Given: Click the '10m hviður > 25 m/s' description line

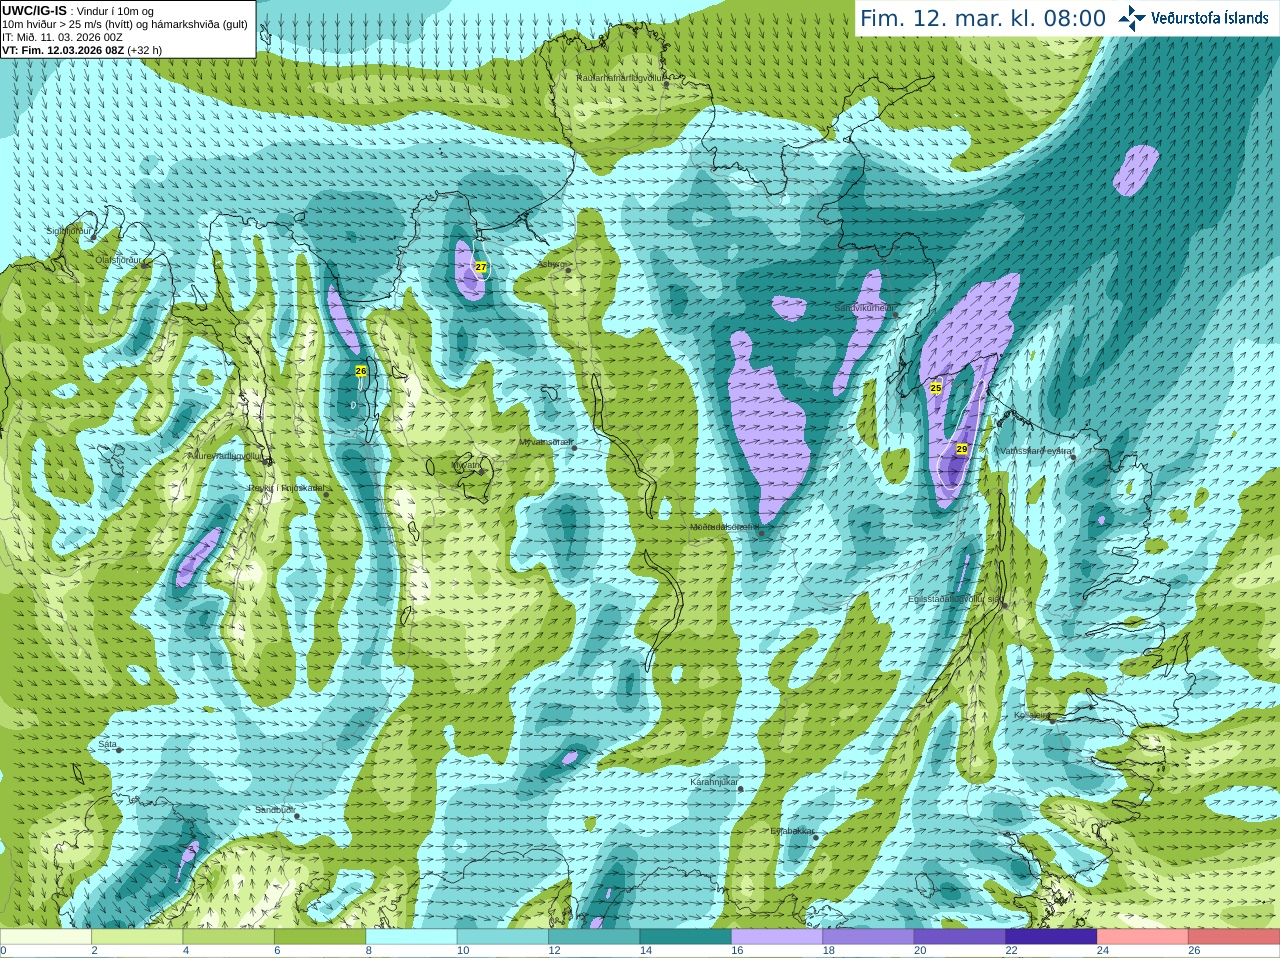Looking at the screenshot, I should coord(125,24).
